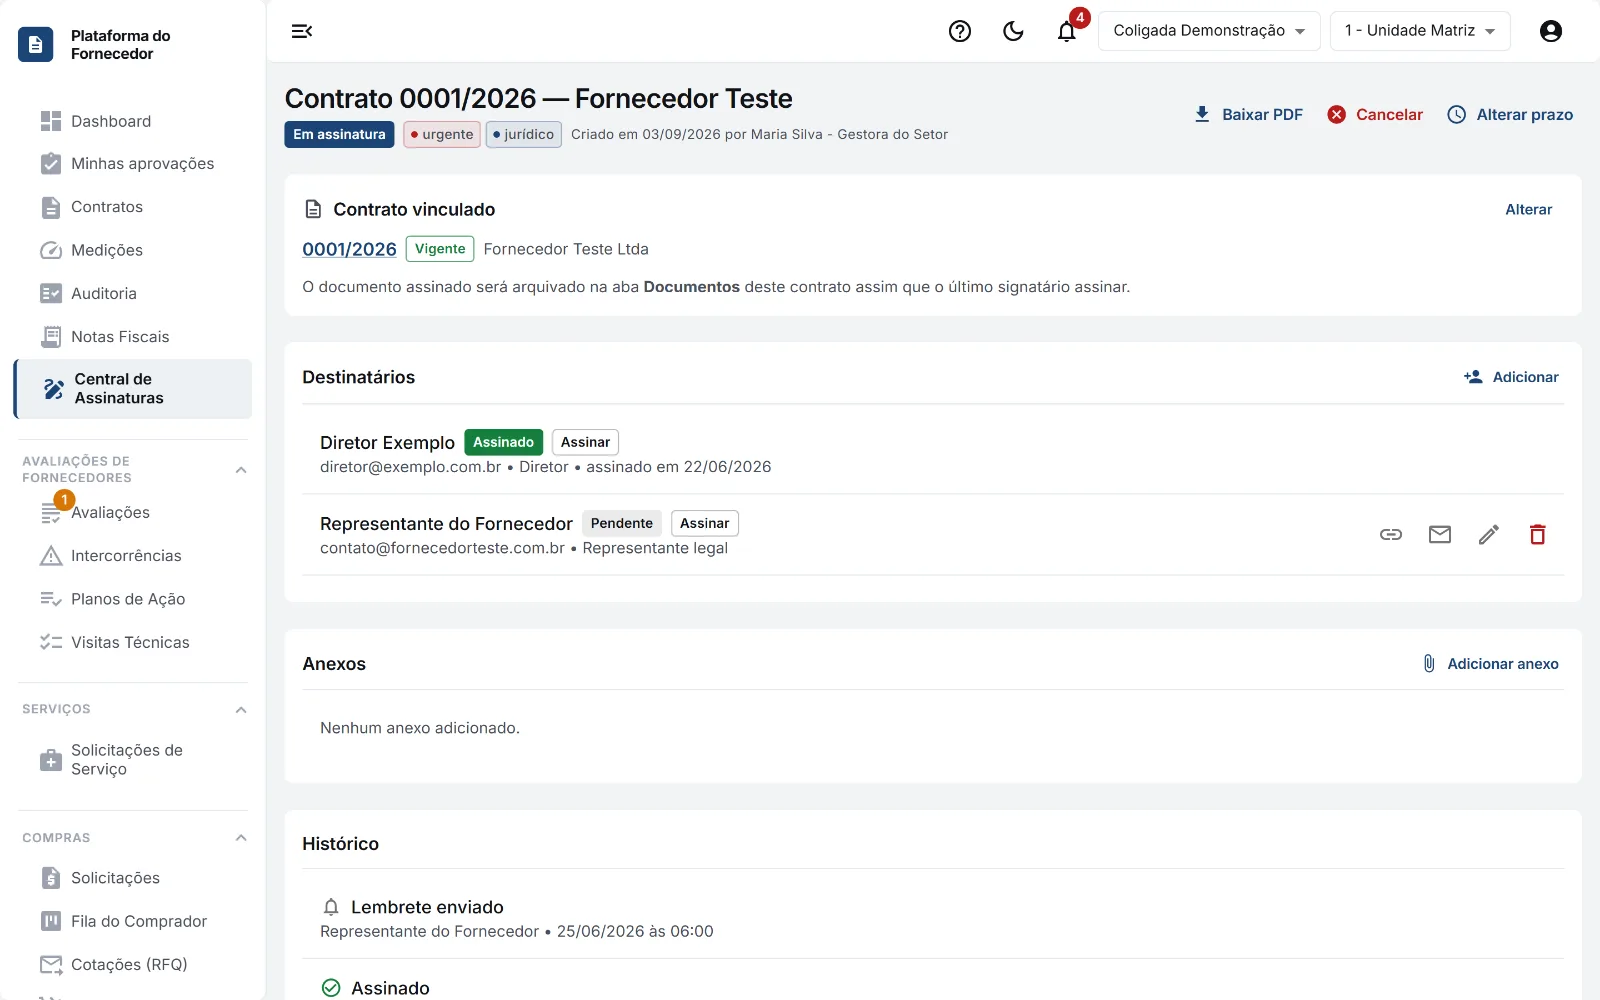
Task: Click the Baixar PDF button
Action: click(1249, 115)
